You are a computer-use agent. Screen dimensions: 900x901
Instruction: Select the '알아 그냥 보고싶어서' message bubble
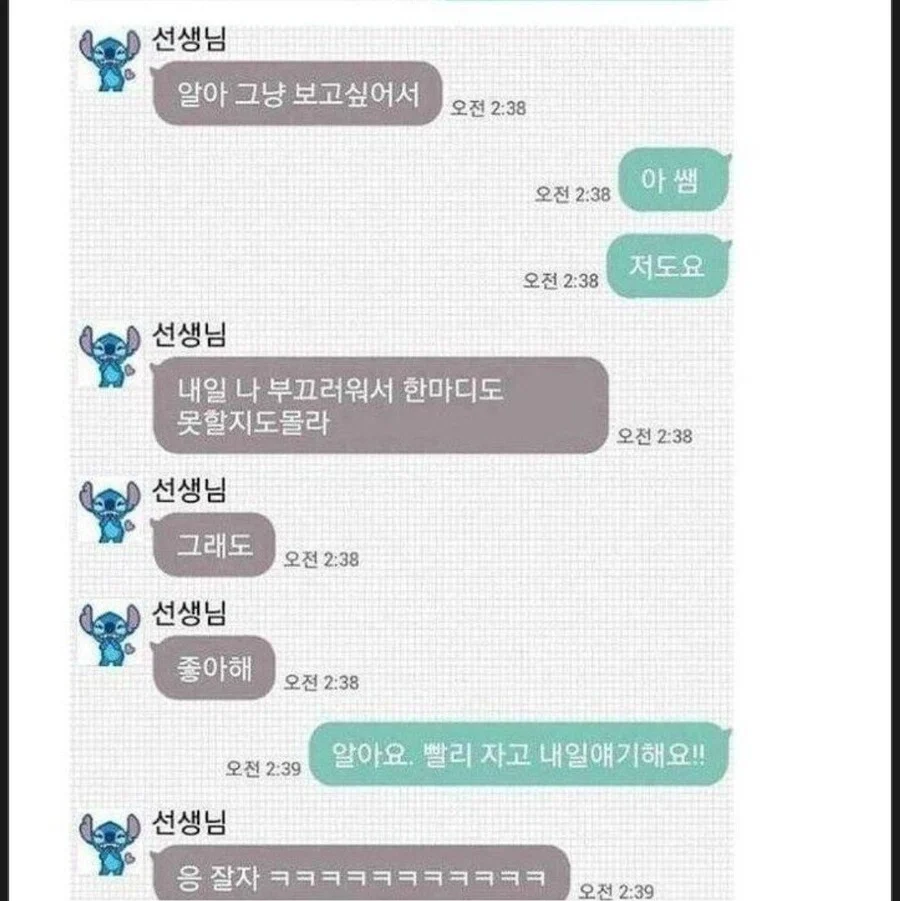pyautogui.click(x=297, y=94)
